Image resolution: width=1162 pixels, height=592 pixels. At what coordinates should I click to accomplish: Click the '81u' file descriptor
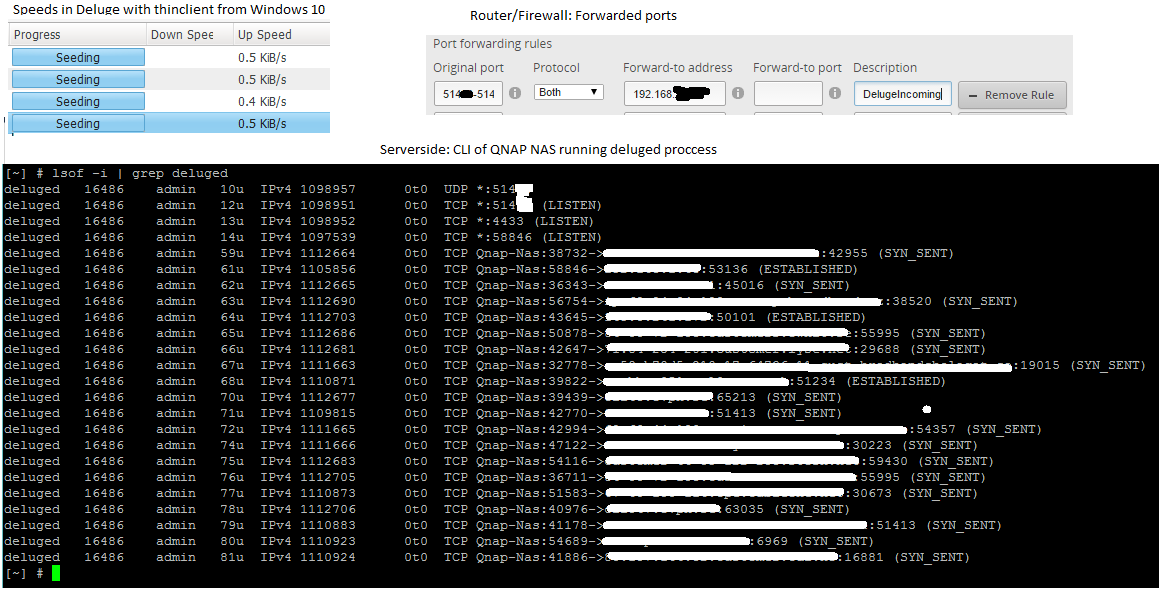coord(232,557)
